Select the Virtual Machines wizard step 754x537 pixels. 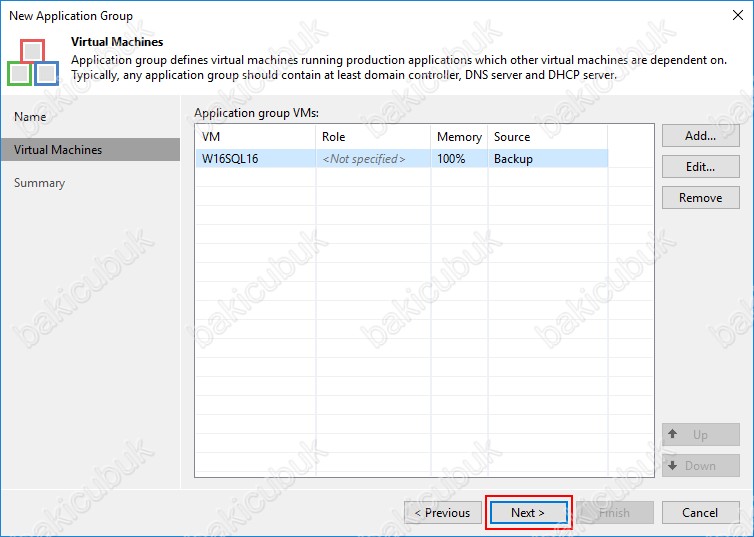tap(90, 150)
